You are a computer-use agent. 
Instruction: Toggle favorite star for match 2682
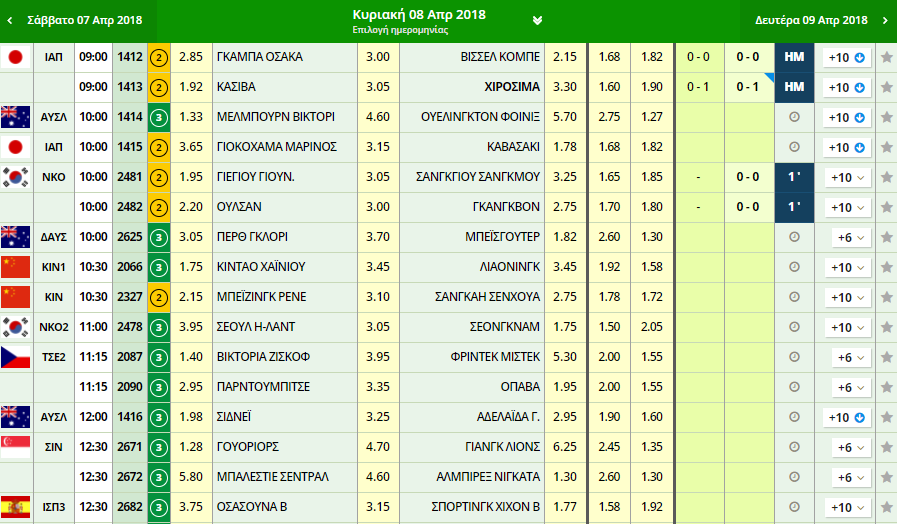pyautogui.click(x=886, y=507)
